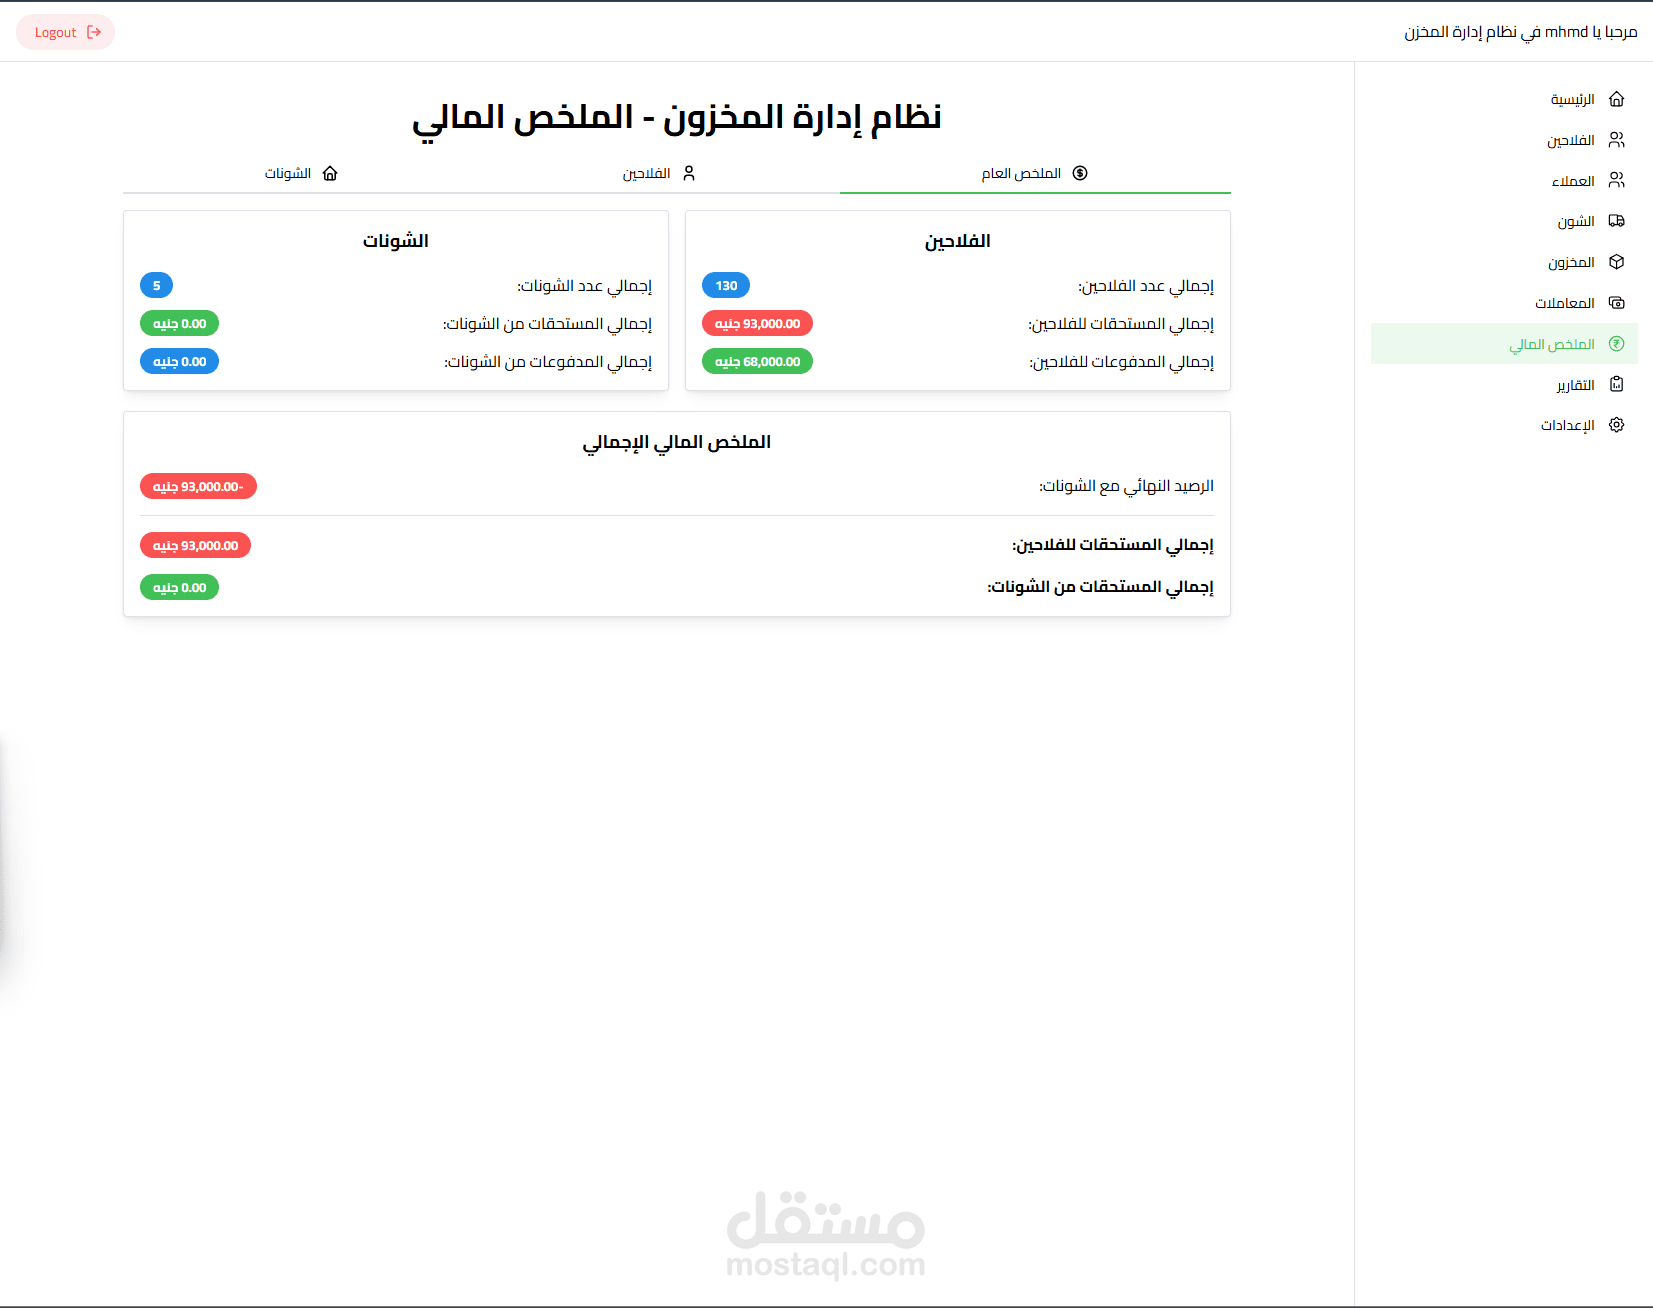
Task: Click the Logout button
Action: point(66,32)
